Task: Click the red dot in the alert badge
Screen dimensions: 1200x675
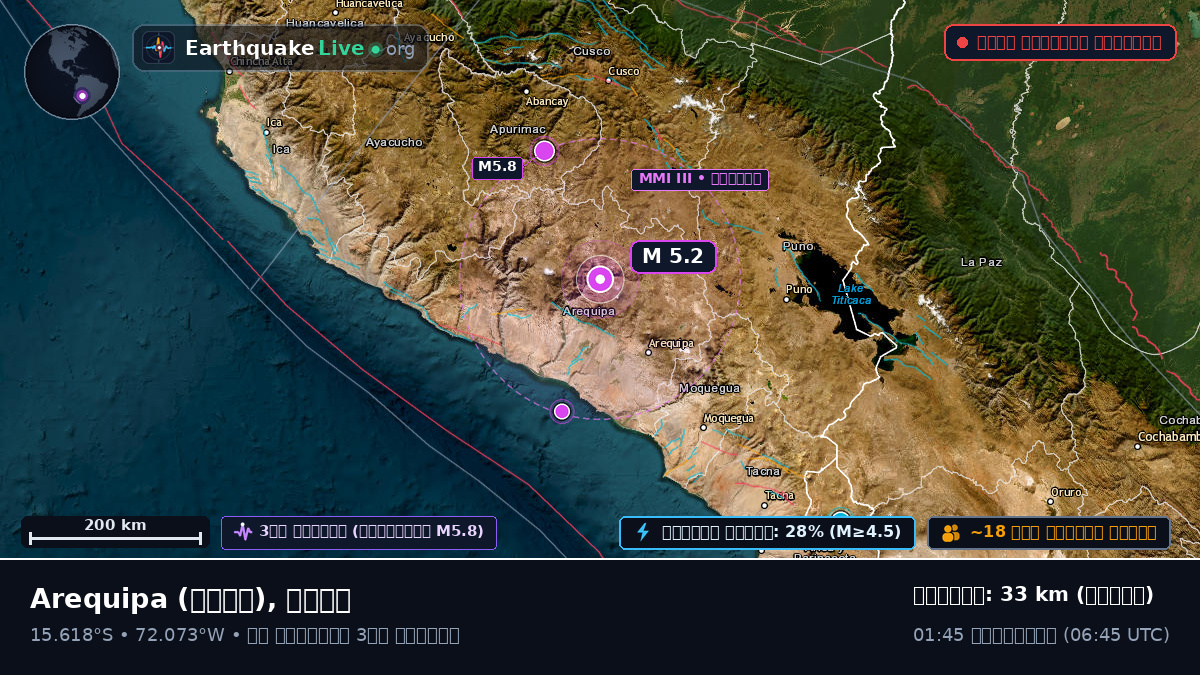Action: click(x=962, y=42)
